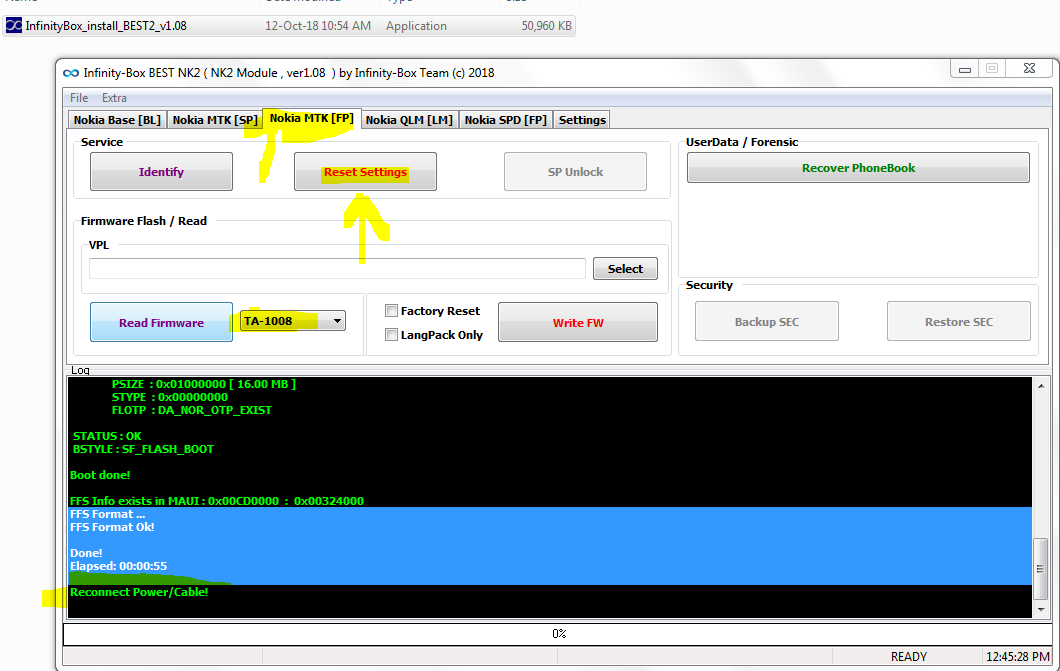Click the 'Boot done!' log line

[x=100, y=475]
